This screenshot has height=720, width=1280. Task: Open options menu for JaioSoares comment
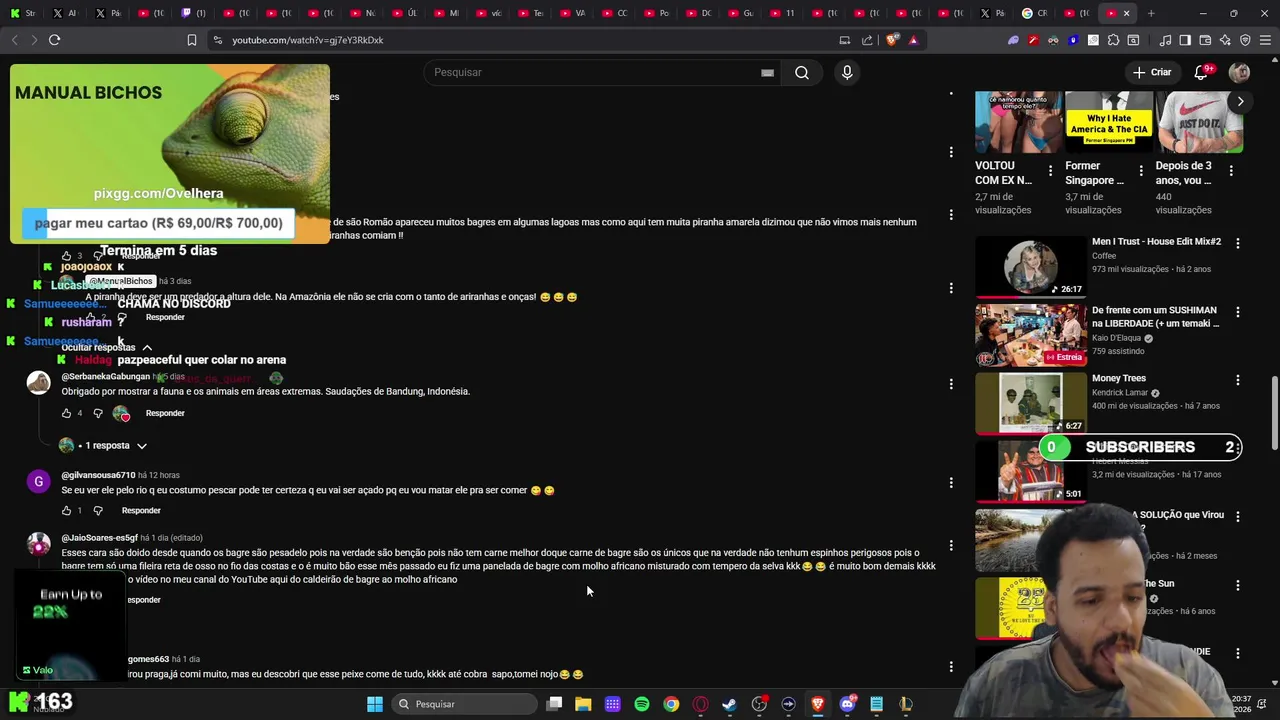point(951,545)
